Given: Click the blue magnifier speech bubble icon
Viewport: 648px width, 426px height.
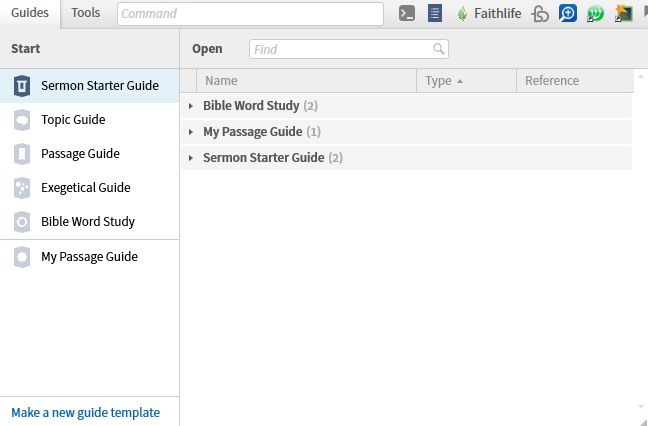Looking at the screenshot, I should pyautogui.click(x=568, y=13).
